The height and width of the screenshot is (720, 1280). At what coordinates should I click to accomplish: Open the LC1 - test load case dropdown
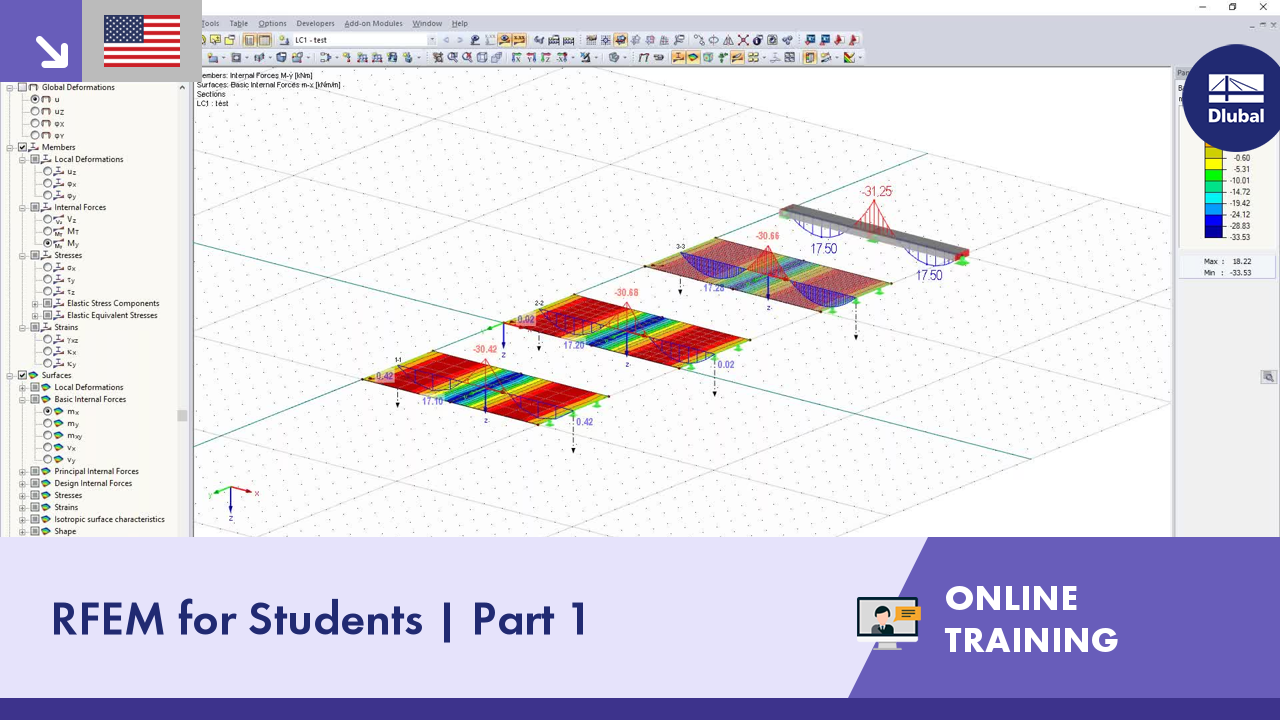tap(433, 39)
